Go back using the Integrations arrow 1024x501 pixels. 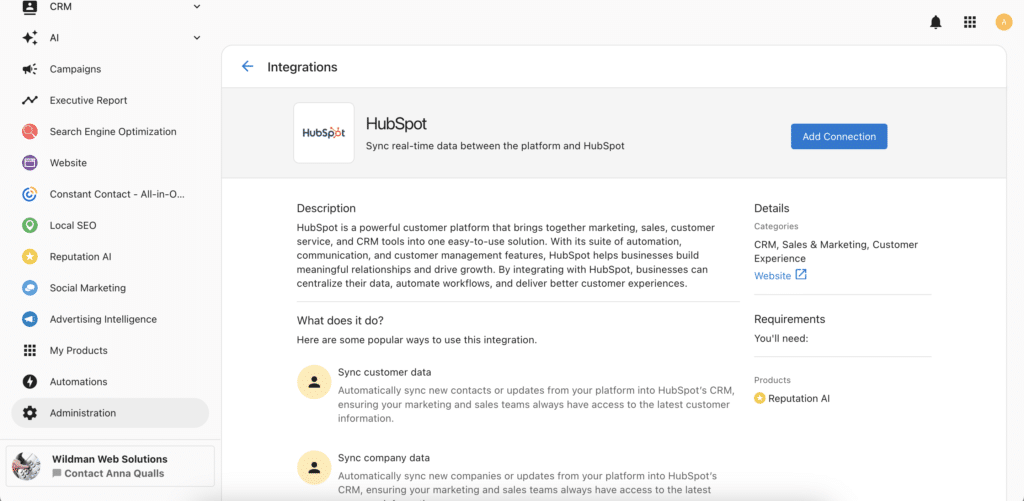click(x=247, y=67)
